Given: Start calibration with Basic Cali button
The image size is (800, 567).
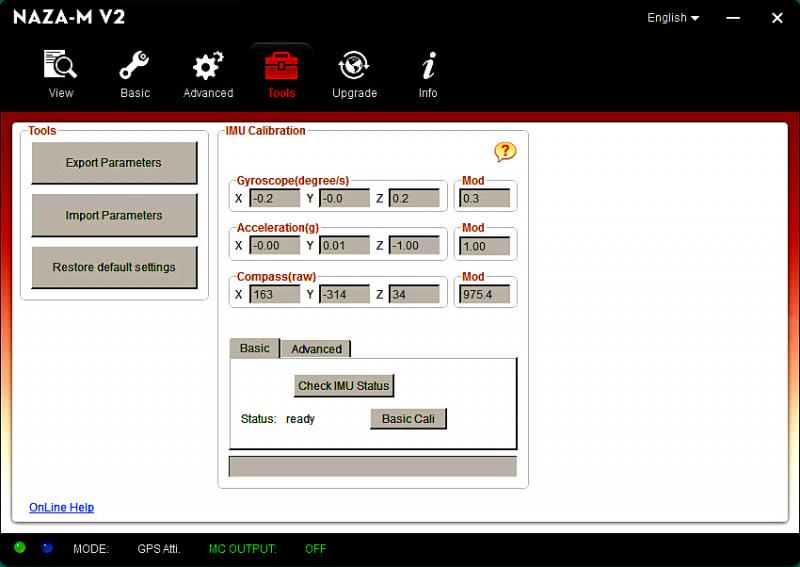Looking at the screenshot, I should tap(408, 419).
